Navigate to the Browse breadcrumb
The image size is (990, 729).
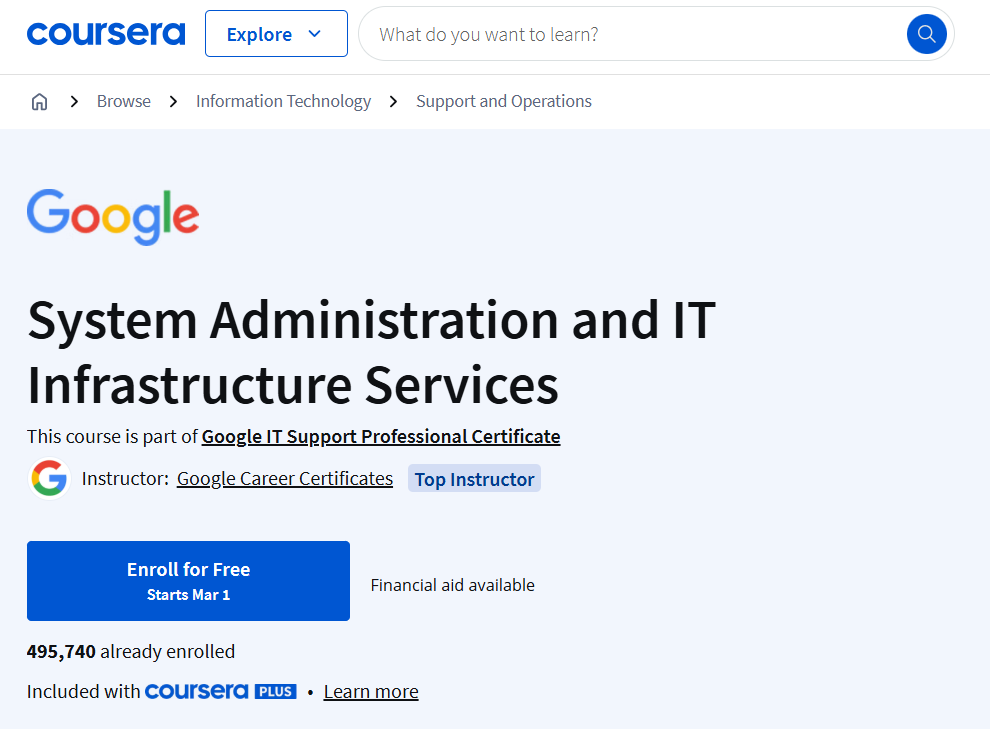click(x=123, y=101)
